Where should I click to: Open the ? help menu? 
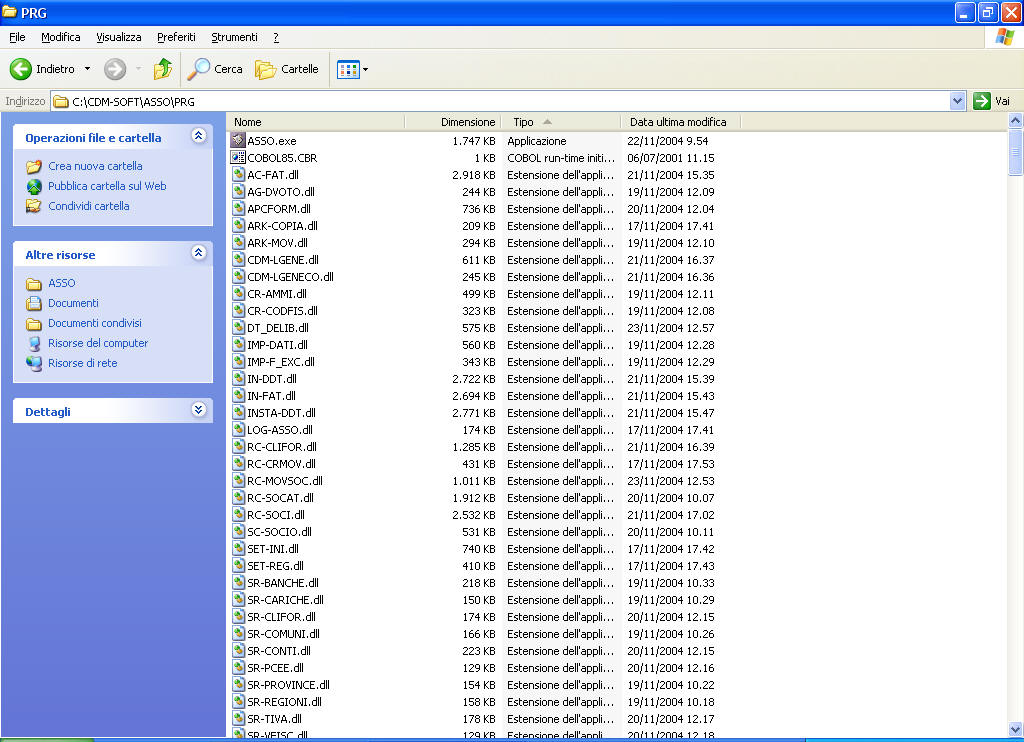click(x=276, y=37)
